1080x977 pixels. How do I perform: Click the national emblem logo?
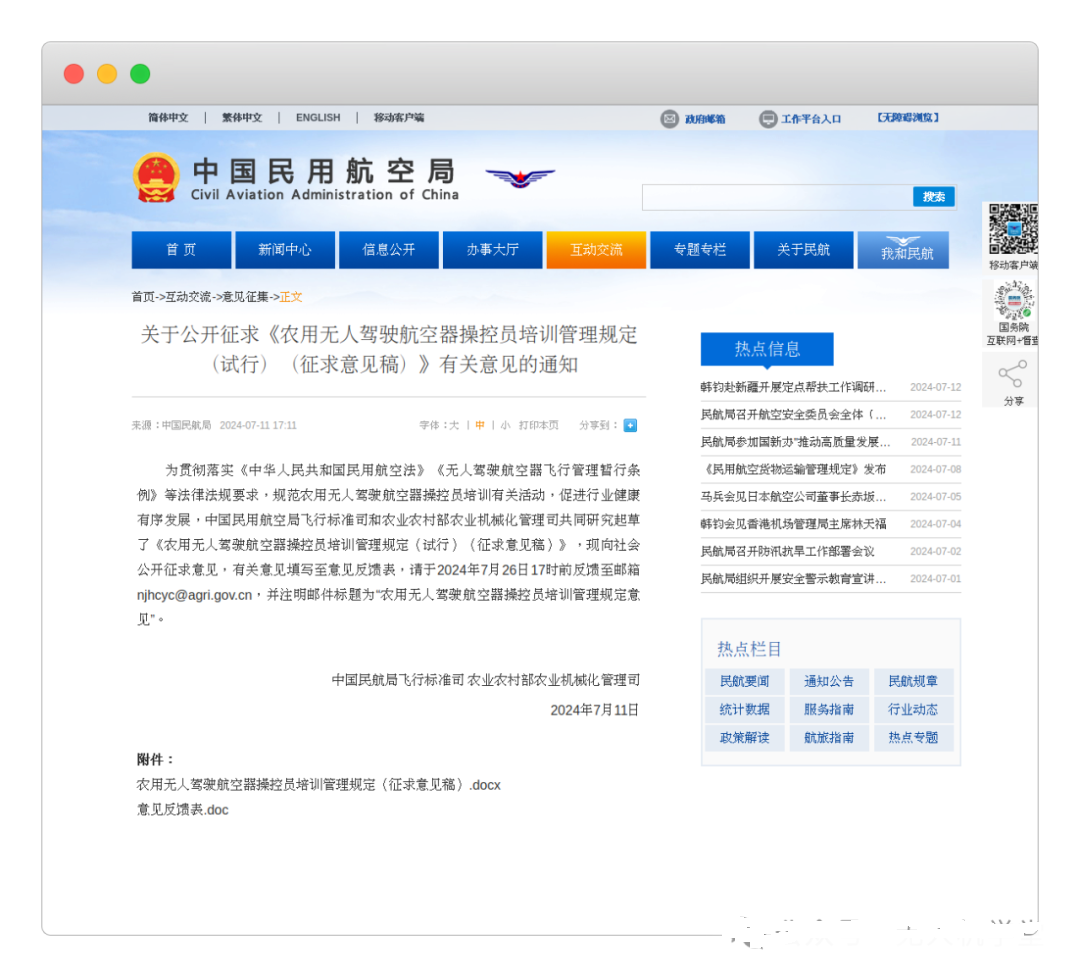157,177
